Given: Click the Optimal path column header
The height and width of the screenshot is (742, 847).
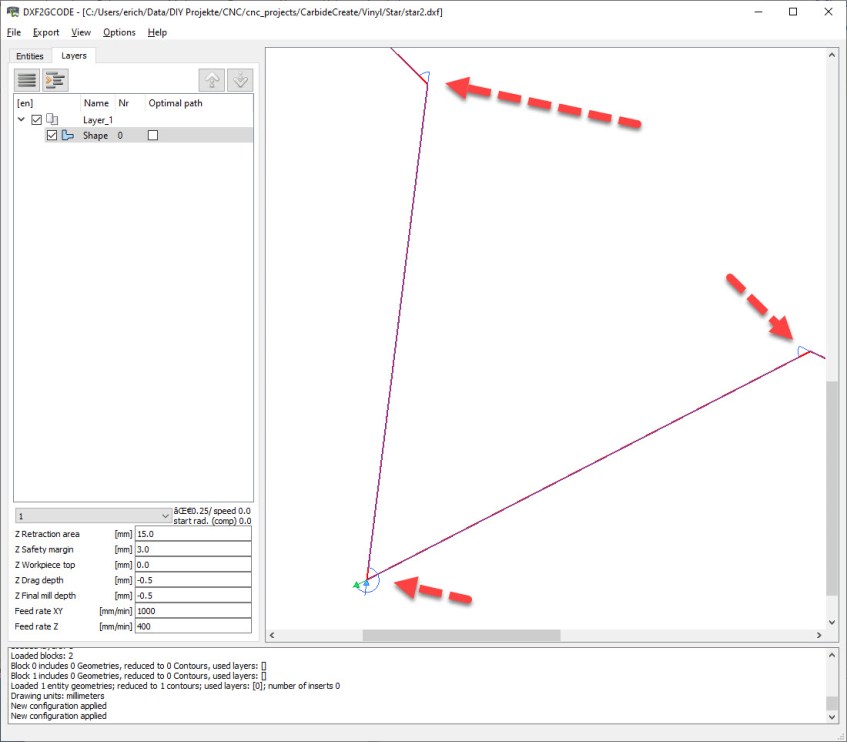Looking at the screenshot, I should pos(174,103).
